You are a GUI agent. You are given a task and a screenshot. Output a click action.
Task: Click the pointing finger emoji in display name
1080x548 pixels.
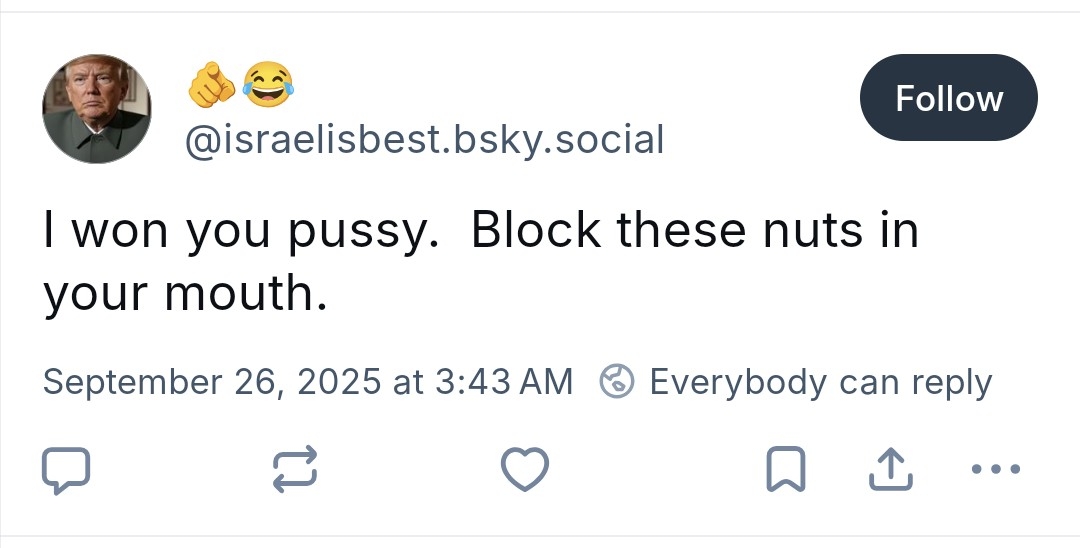pos(211,86)
